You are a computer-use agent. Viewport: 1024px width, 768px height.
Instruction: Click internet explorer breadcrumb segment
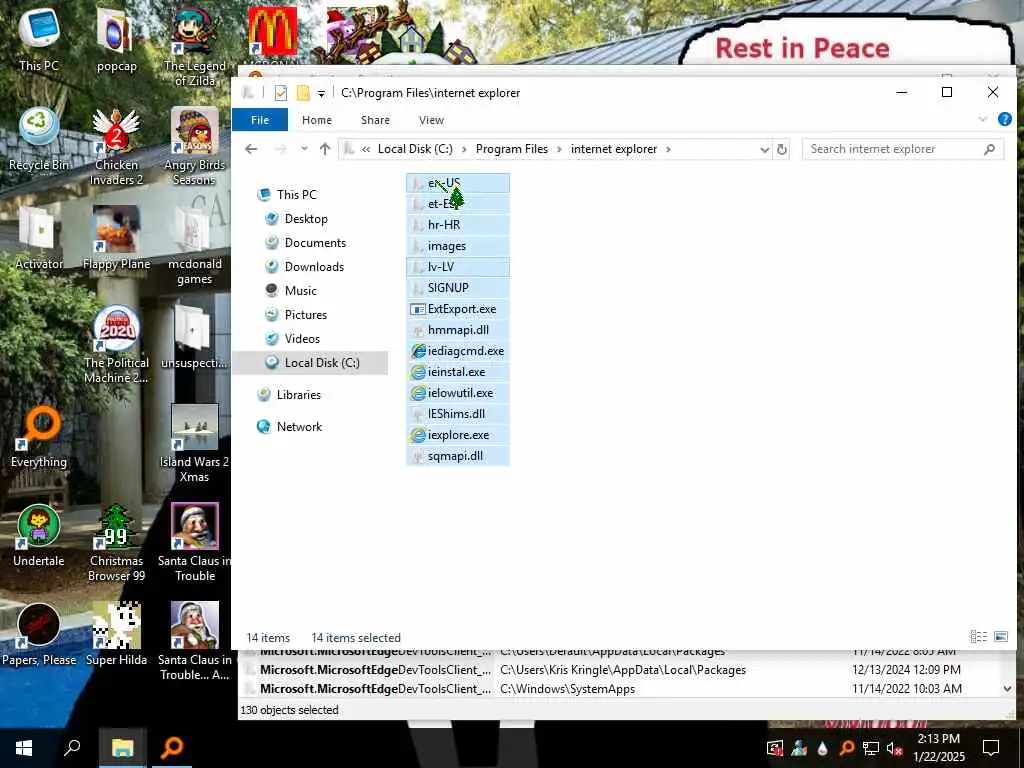coord(614,149)
